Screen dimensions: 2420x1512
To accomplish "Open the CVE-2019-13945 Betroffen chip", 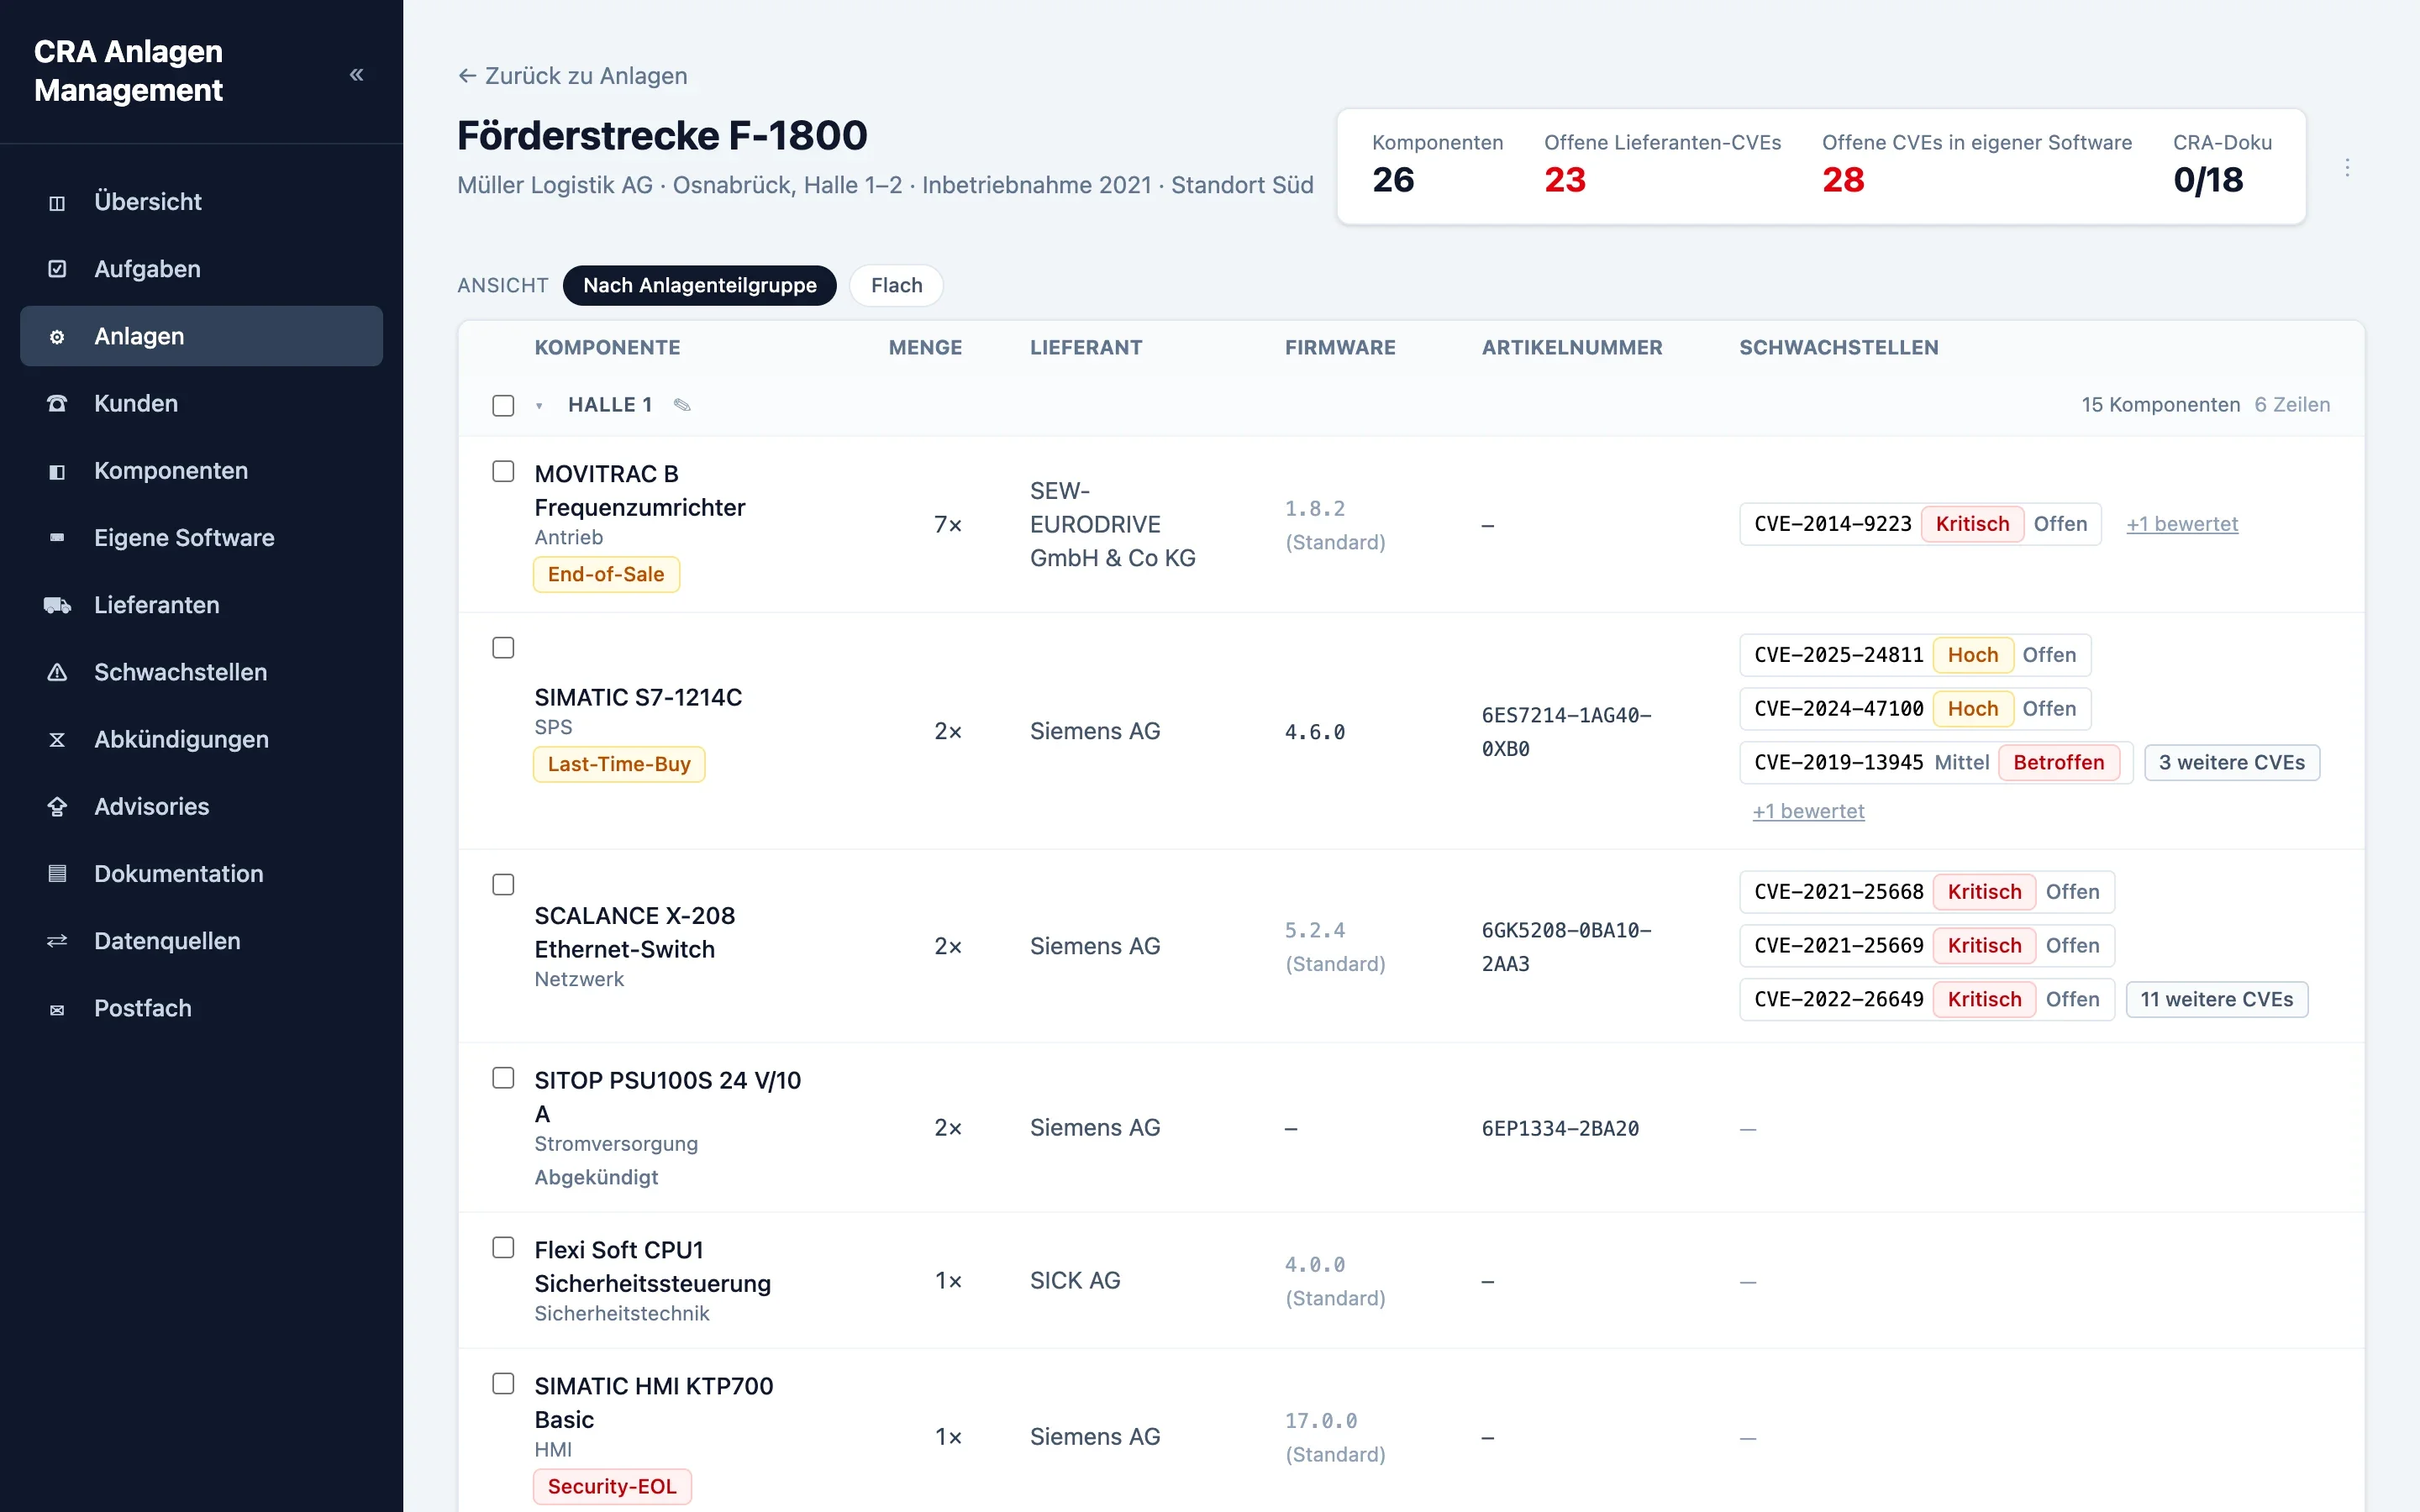I will pyautogui.click(x=1936, y=763).
